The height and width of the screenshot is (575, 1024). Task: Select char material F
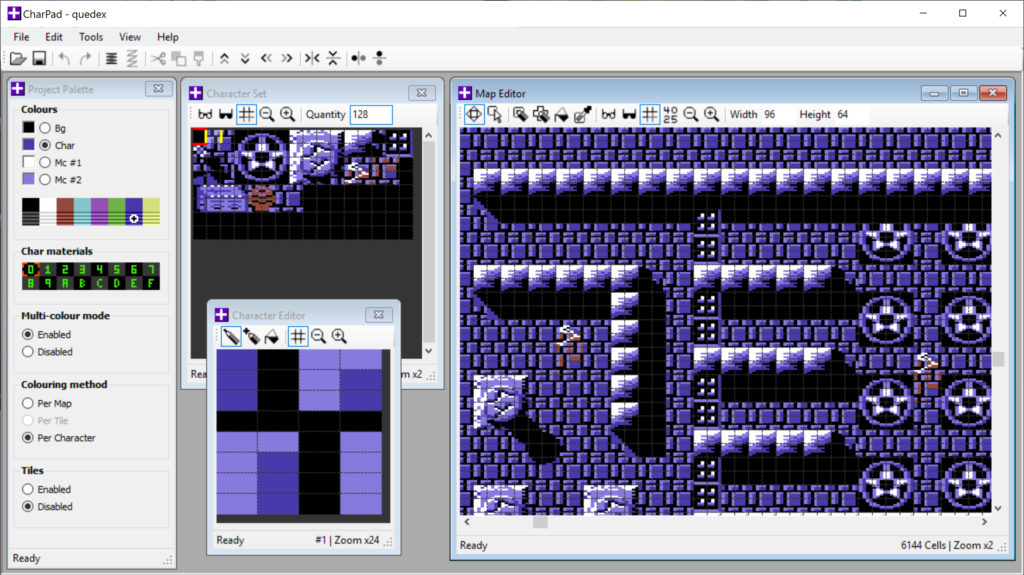(151, 283)
